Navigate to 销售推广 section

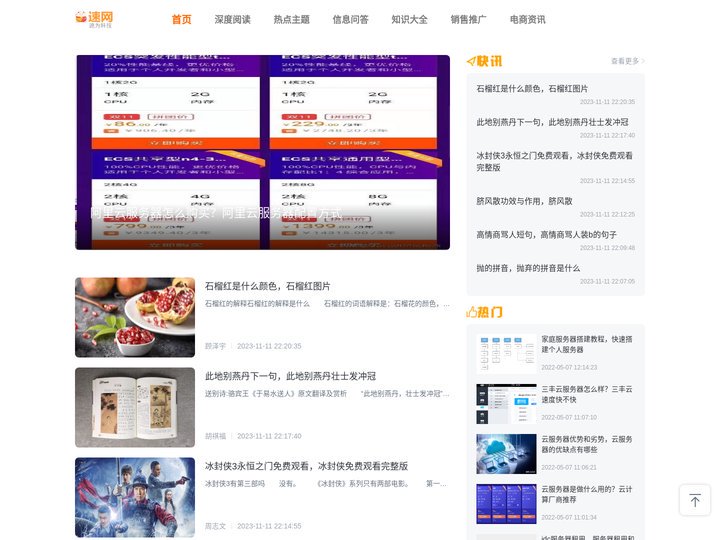[x=468, y=19]
